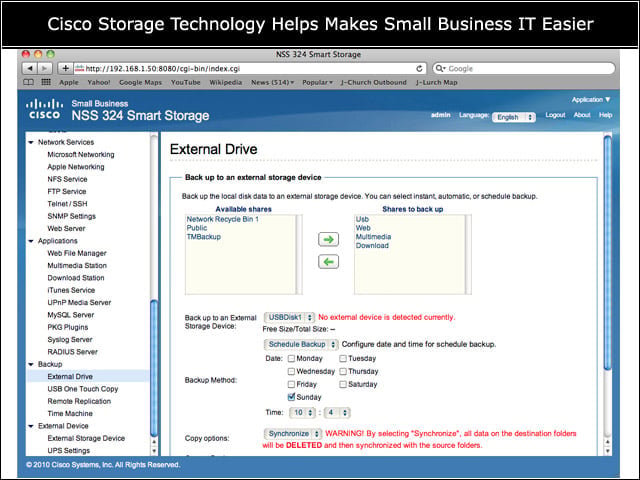Open the Apple bookmark
The image size is (640, 480).
pyautogui.click(x=69, y=82)
